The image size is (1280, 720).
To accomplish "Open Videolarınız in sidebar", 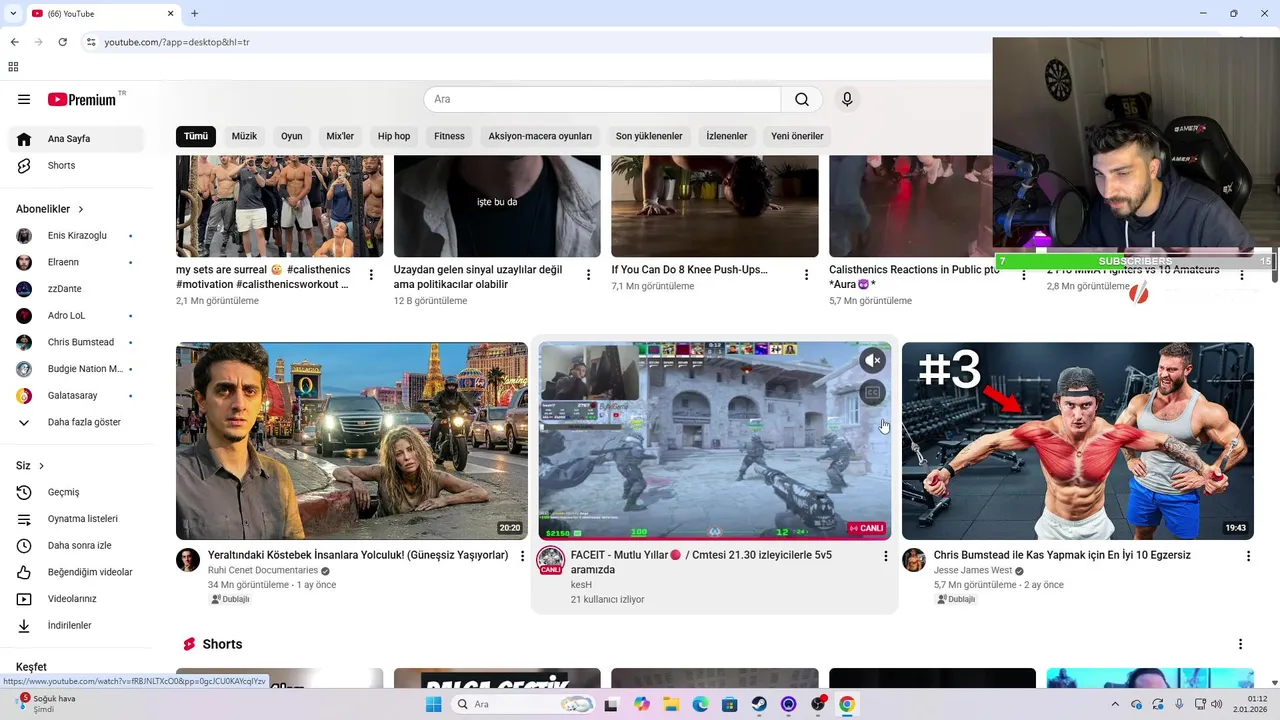I will 76,599.
